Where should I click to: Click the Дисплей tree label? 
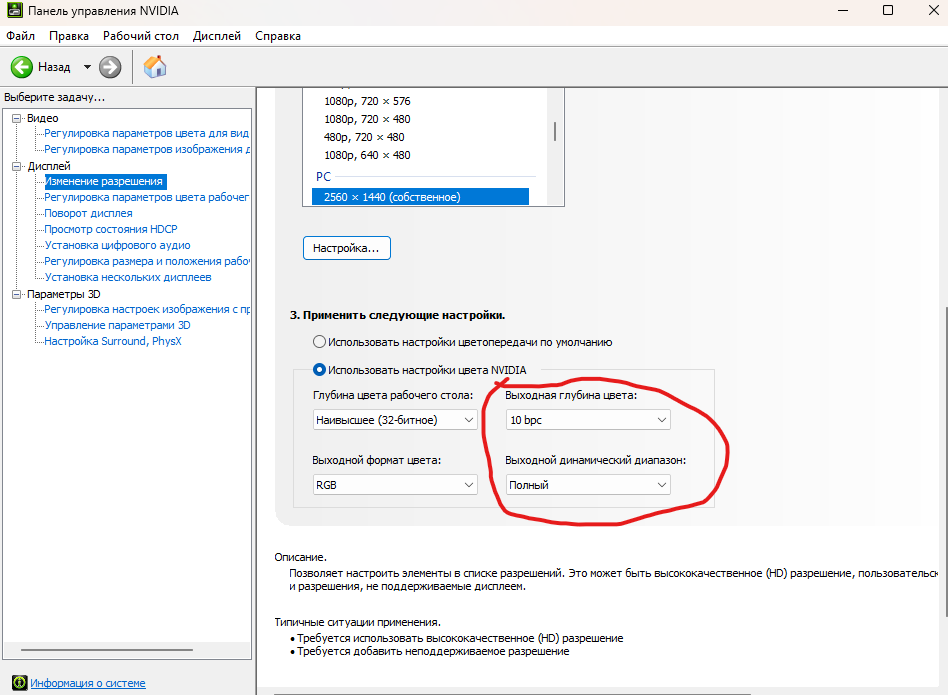pos(48,166)
